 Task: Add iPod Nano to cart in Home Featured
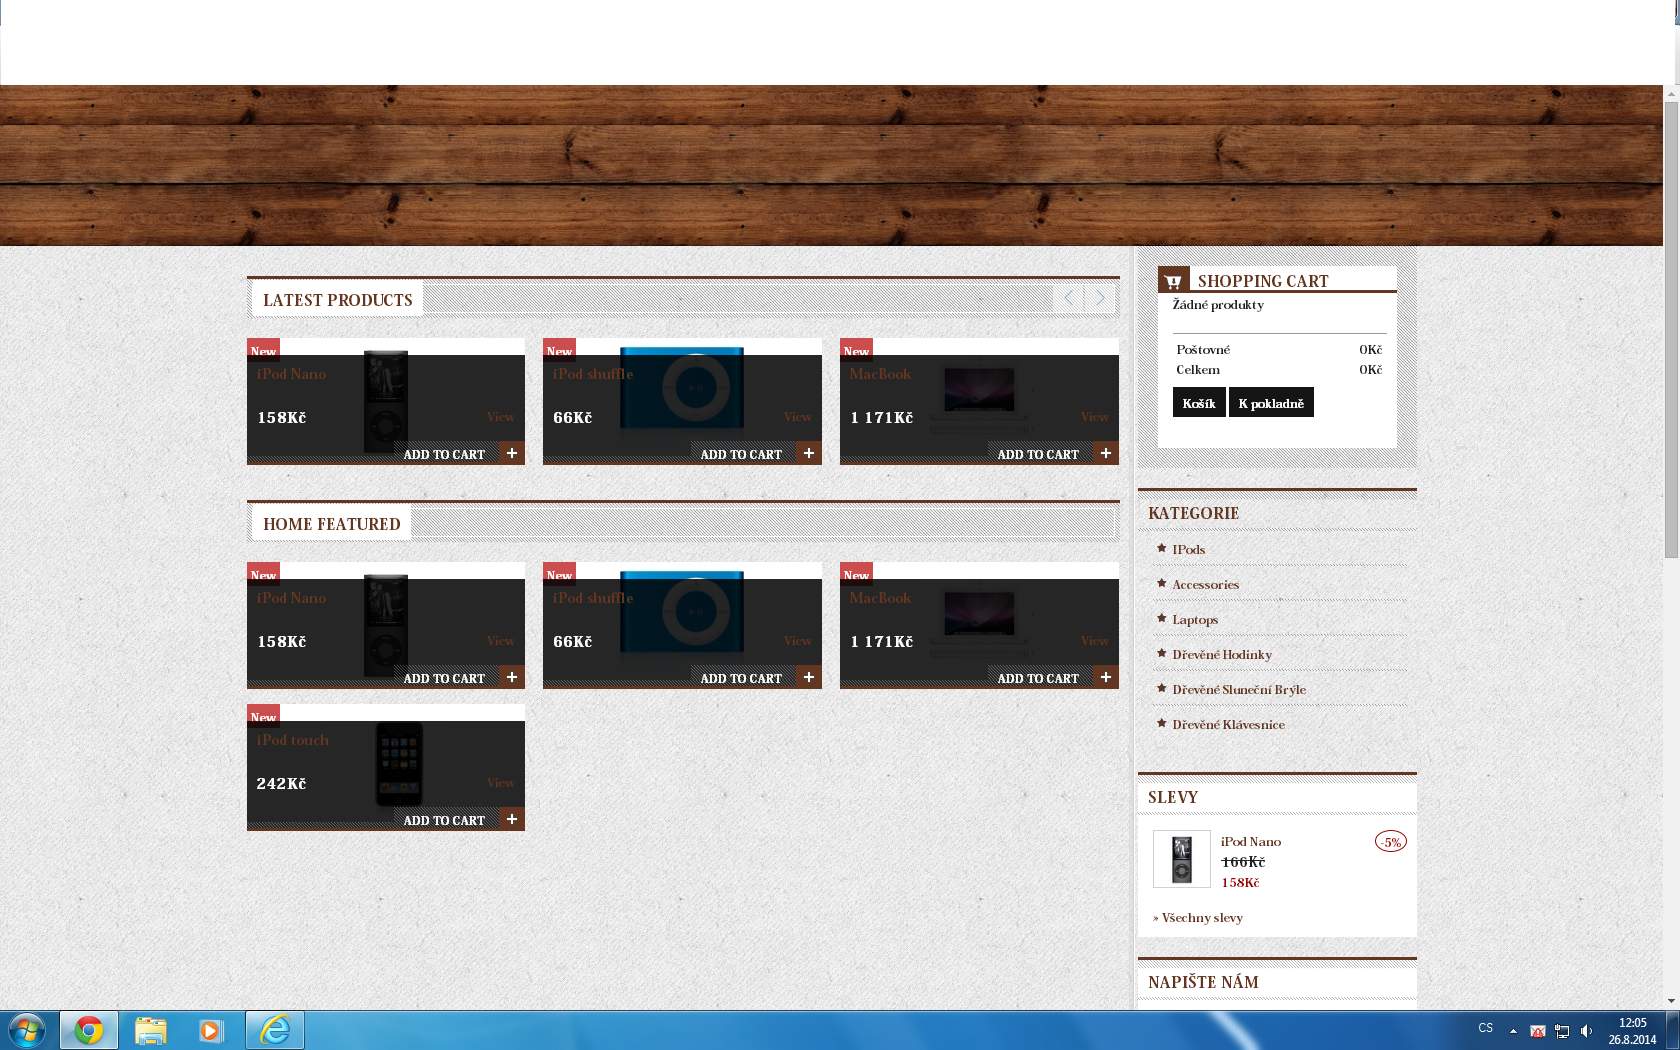pos(444,678)
